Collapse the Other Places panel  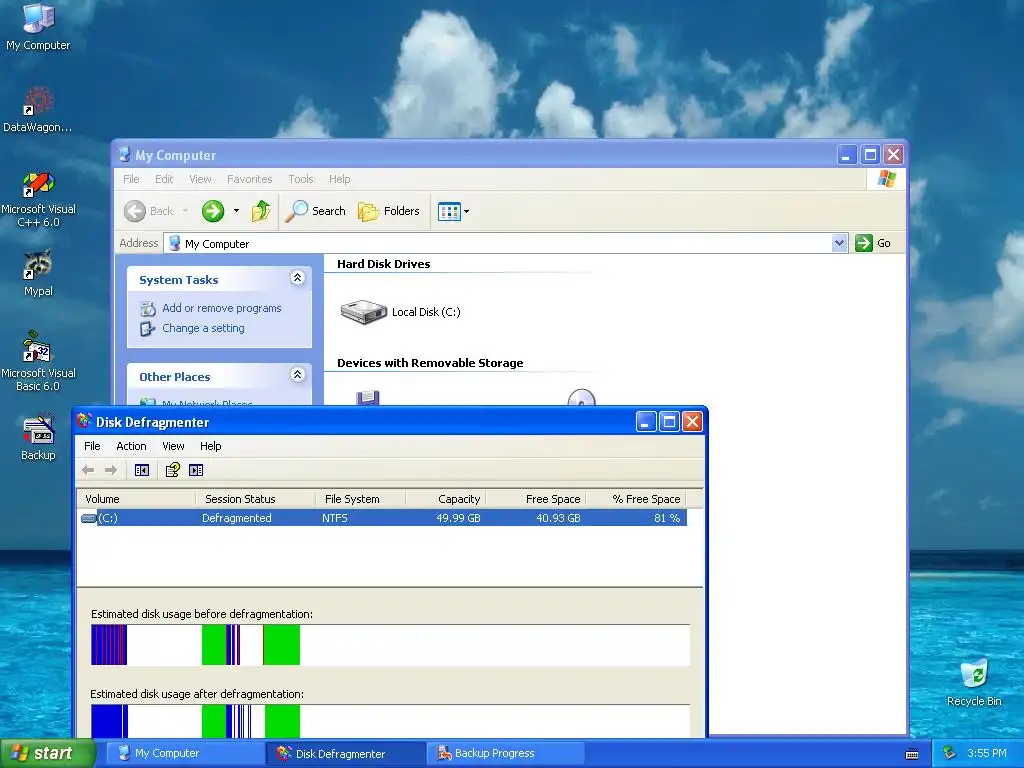pos(297,375)
